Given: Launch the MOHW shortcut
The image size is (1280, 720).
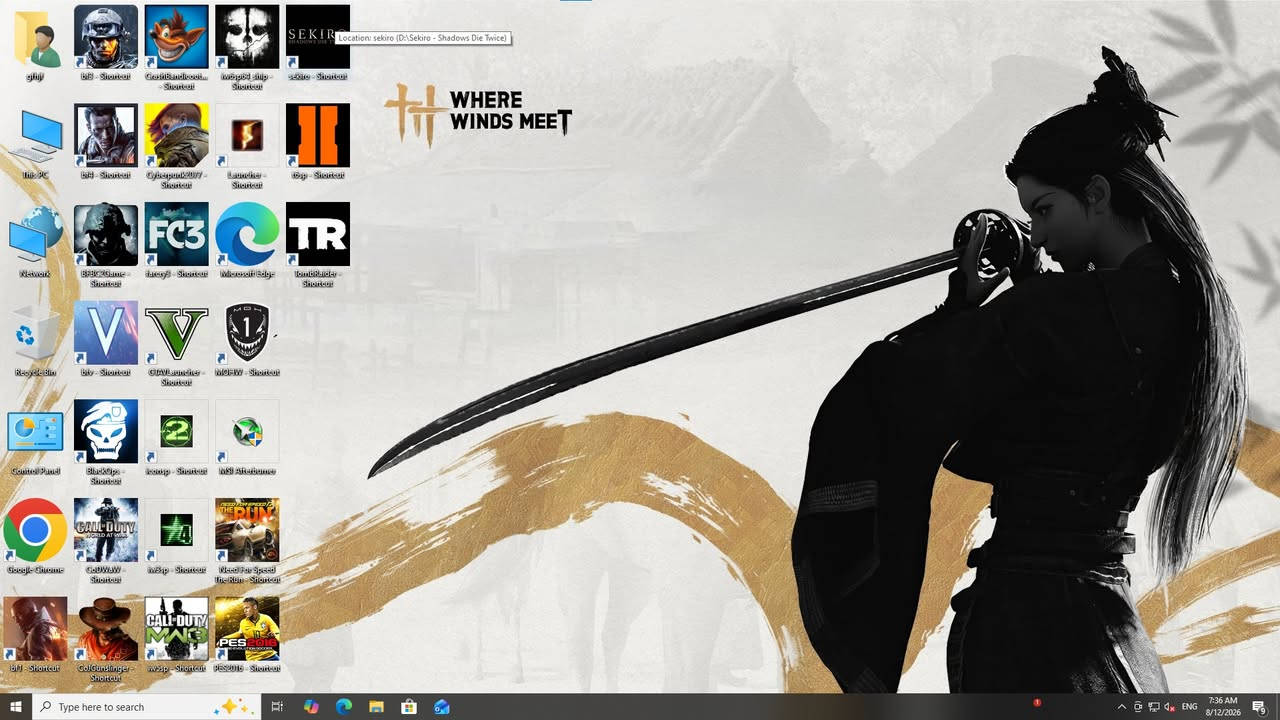Looking at the screenshot, I should point(247,334).
